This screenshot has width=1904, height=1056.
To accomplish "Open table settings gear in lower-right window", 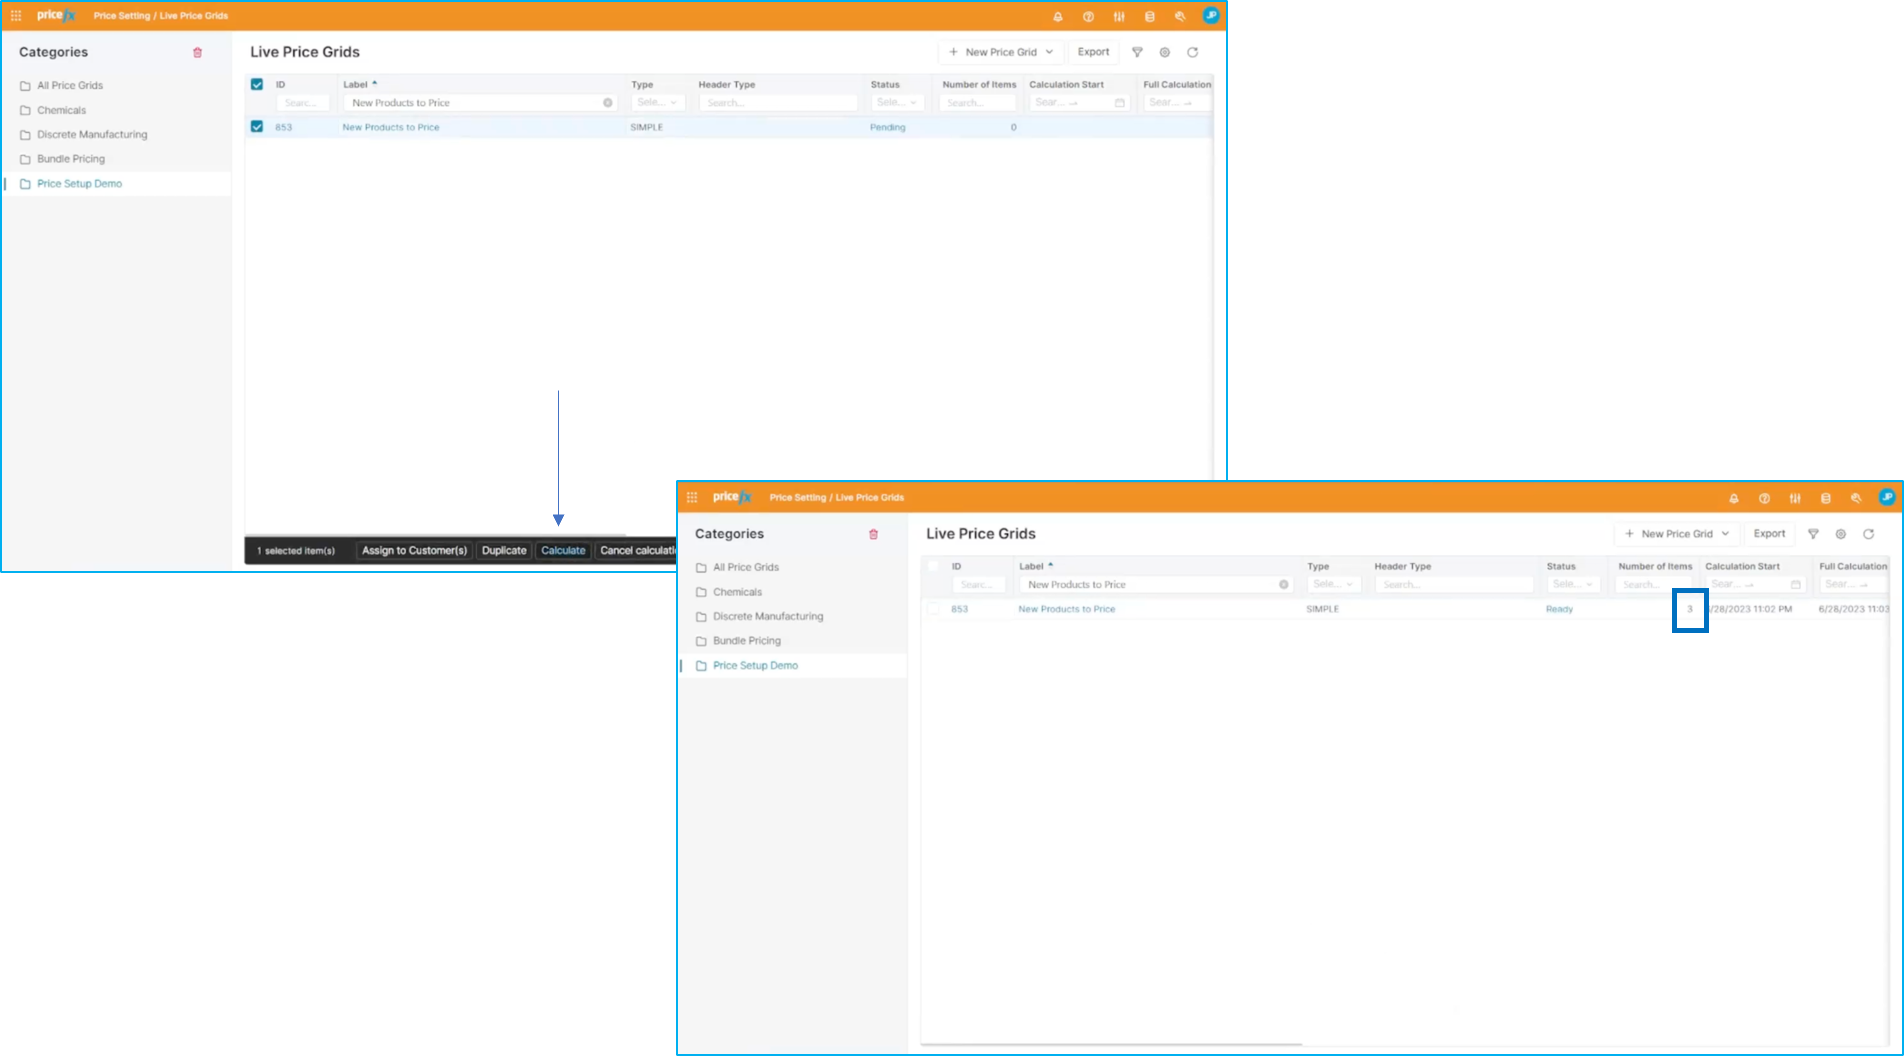I will 1841,534.
